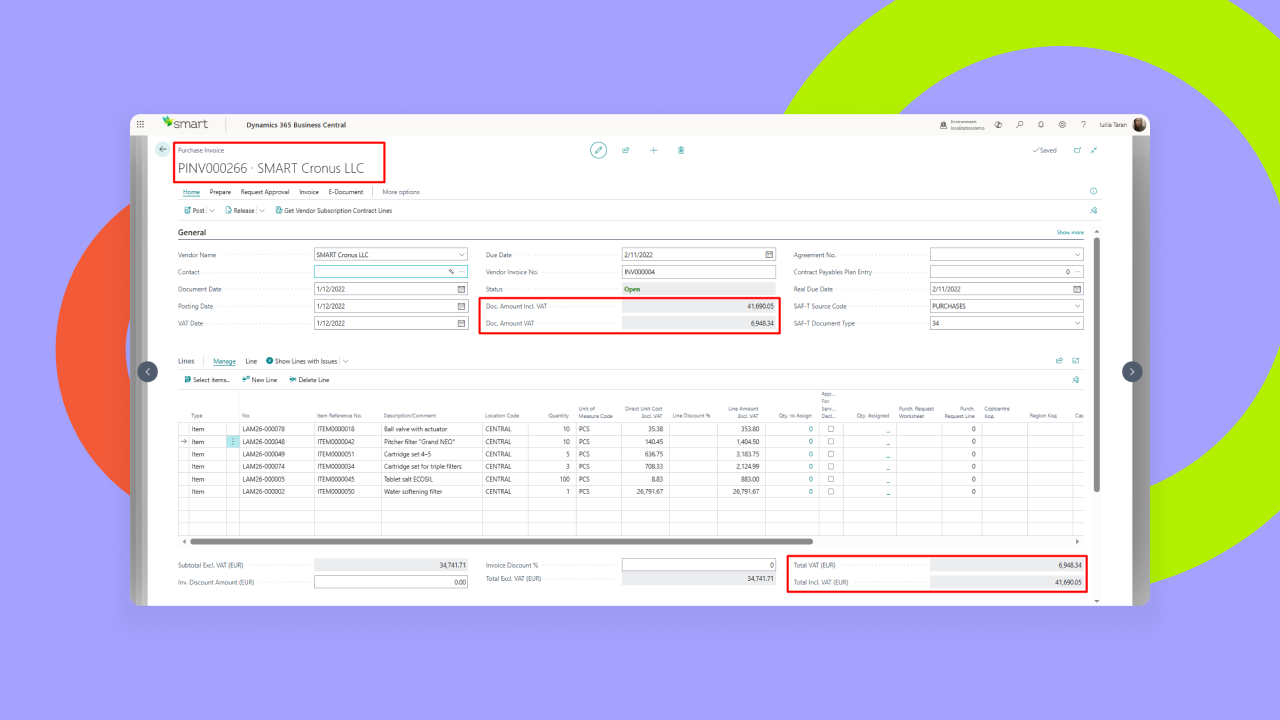The width and height of the screenshot is (1280, 720).
Task: Tick checkbox in Tablet salt ECOSIL row
Action: [830, 479]
